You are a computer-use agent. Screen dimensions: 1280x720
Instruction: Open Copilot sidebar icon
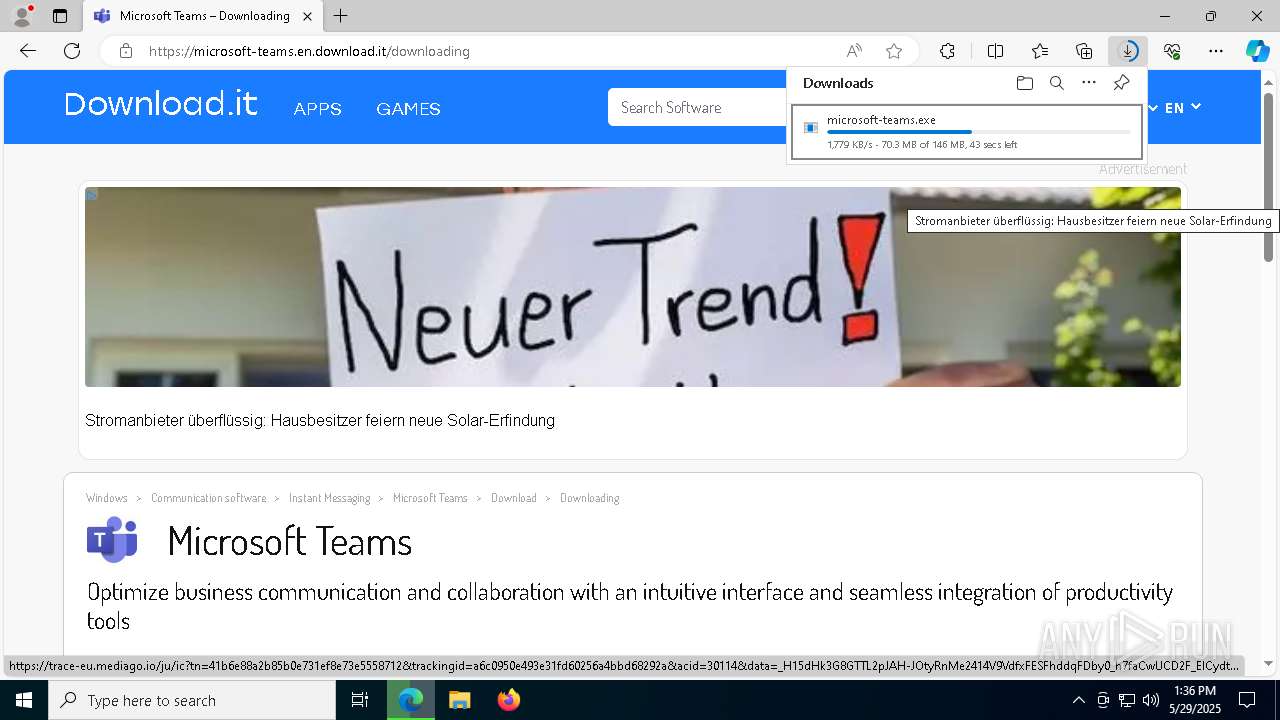1258,51
